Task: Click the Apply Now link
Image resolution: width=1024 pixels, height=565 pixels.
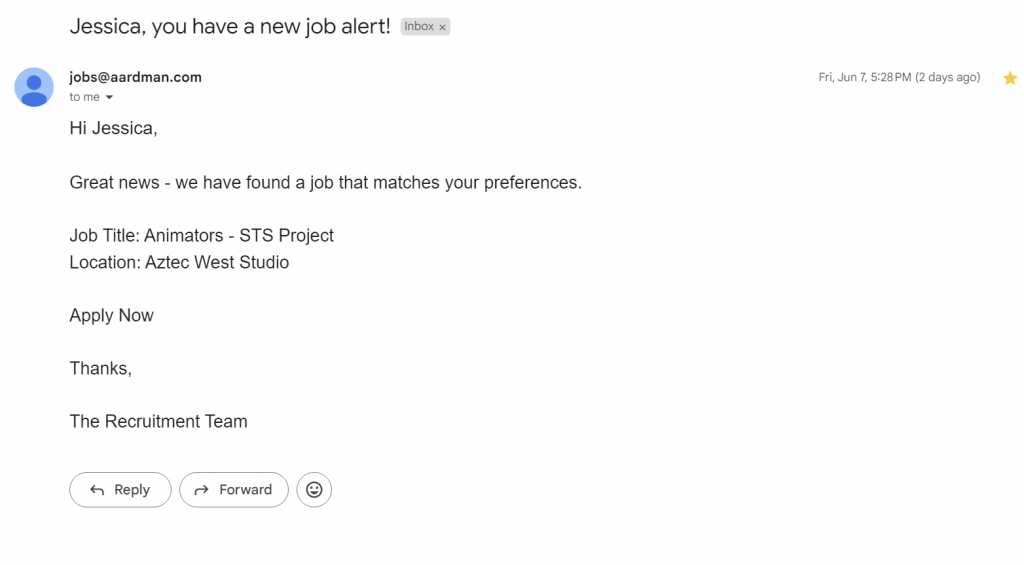Action: (112, 315)
